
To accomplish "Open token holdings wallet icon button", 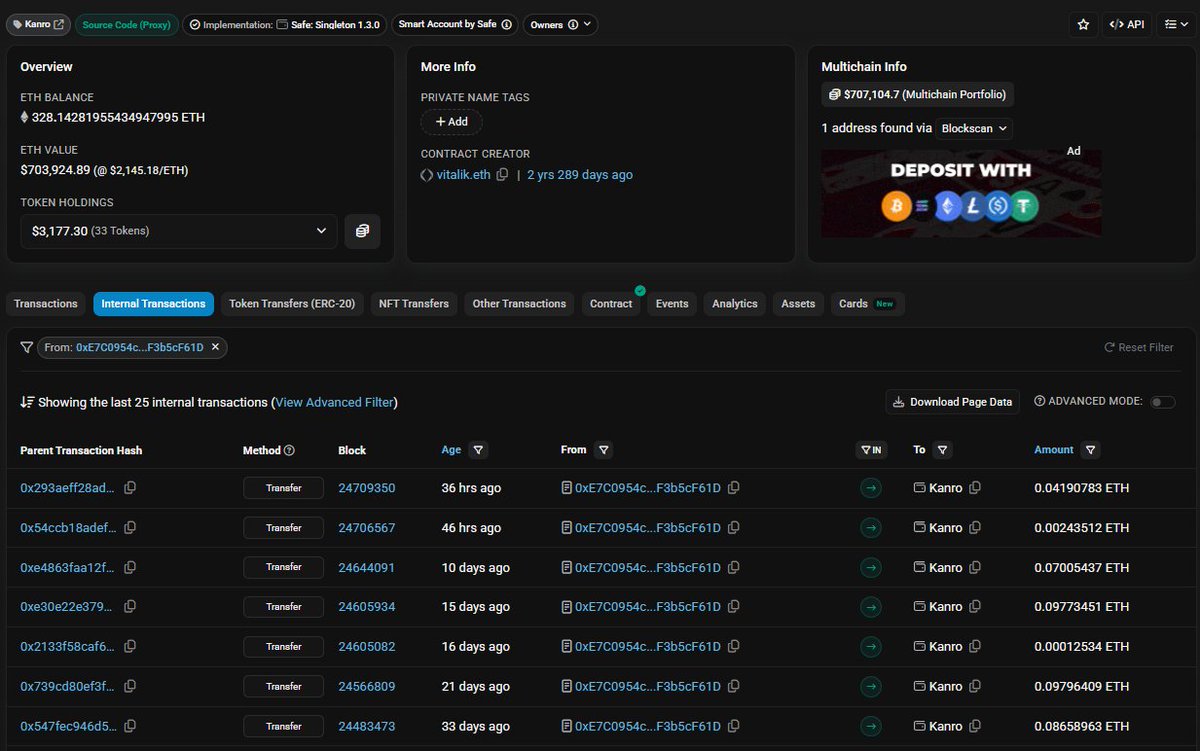I will pos(362,231).
